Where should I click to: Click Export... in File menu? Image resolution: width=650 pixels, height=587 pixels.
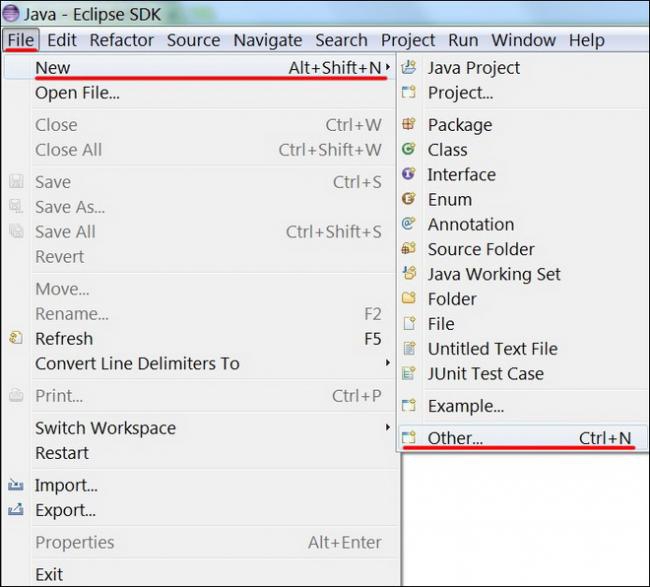(65, 510)
